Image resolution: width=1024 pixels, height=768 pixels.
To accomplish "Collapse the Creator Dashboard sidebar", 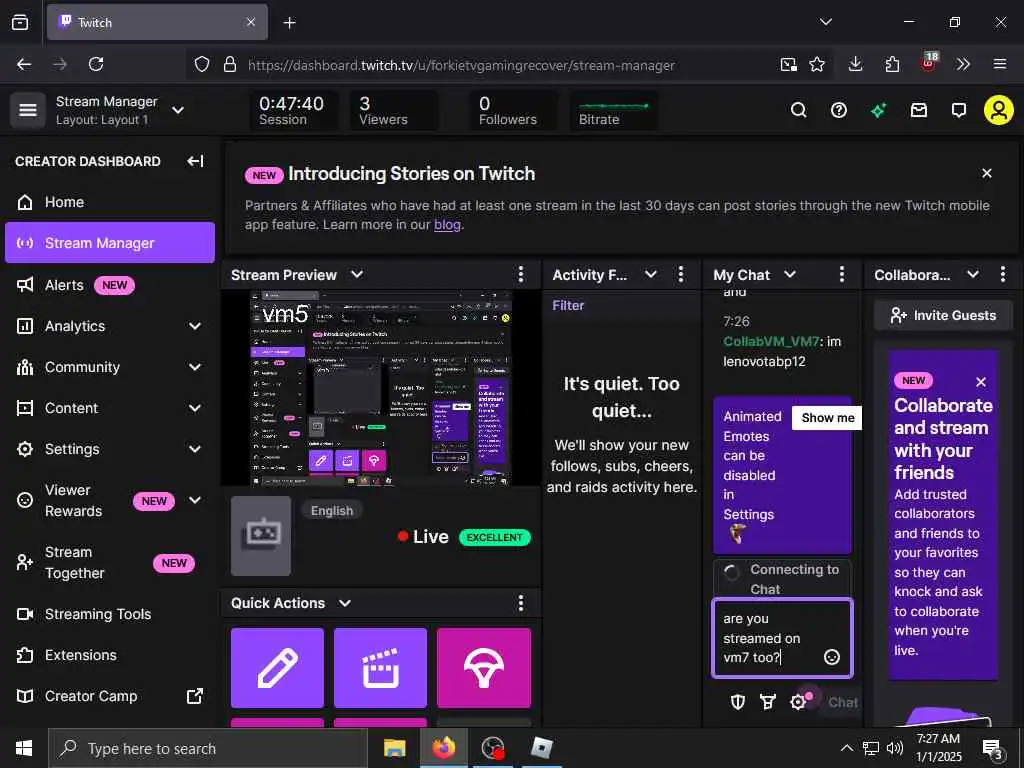I will click(x=195, y=161).
